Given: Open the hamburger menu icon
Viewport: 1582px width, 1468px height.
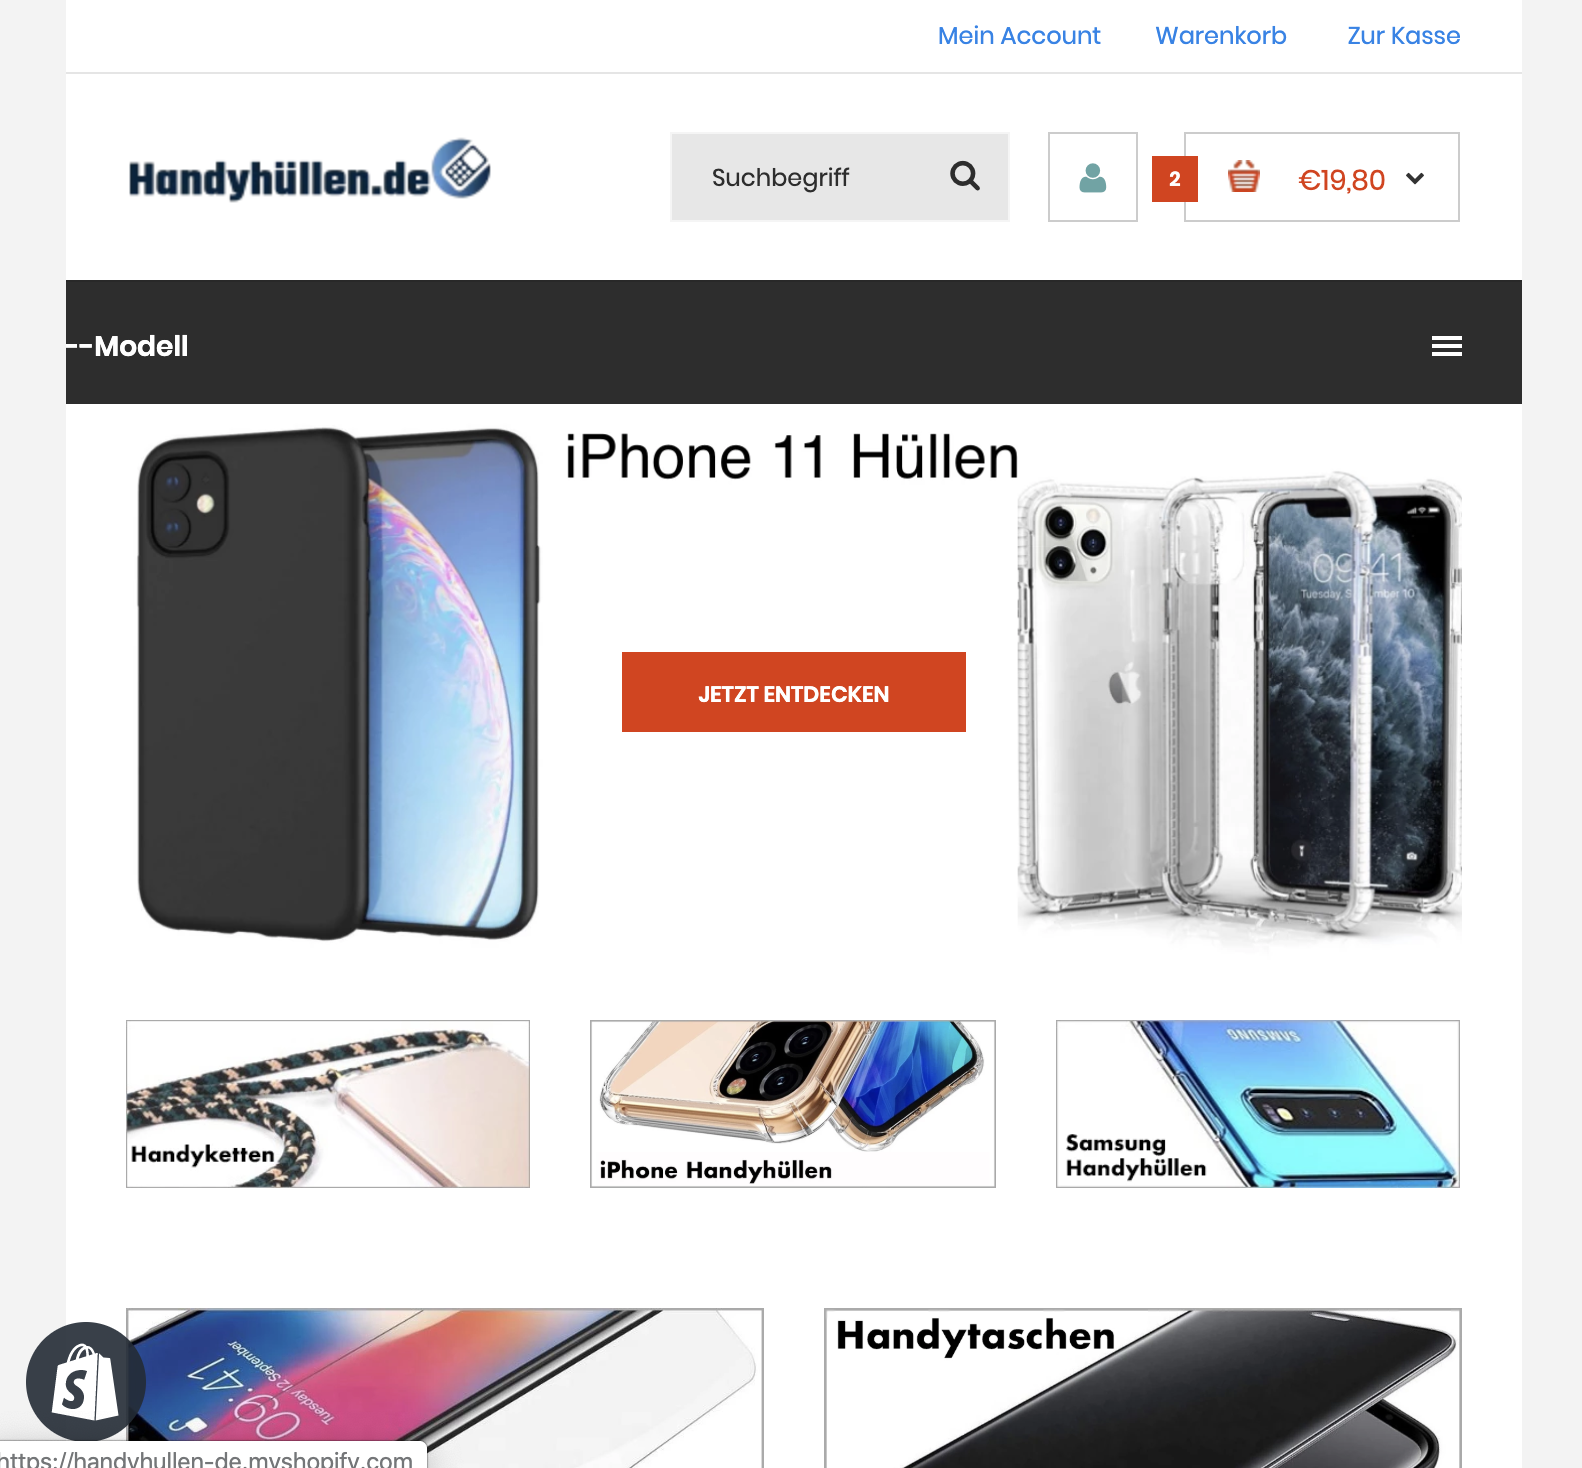Looking at the screenshot, I should (x=1446, y=346).
